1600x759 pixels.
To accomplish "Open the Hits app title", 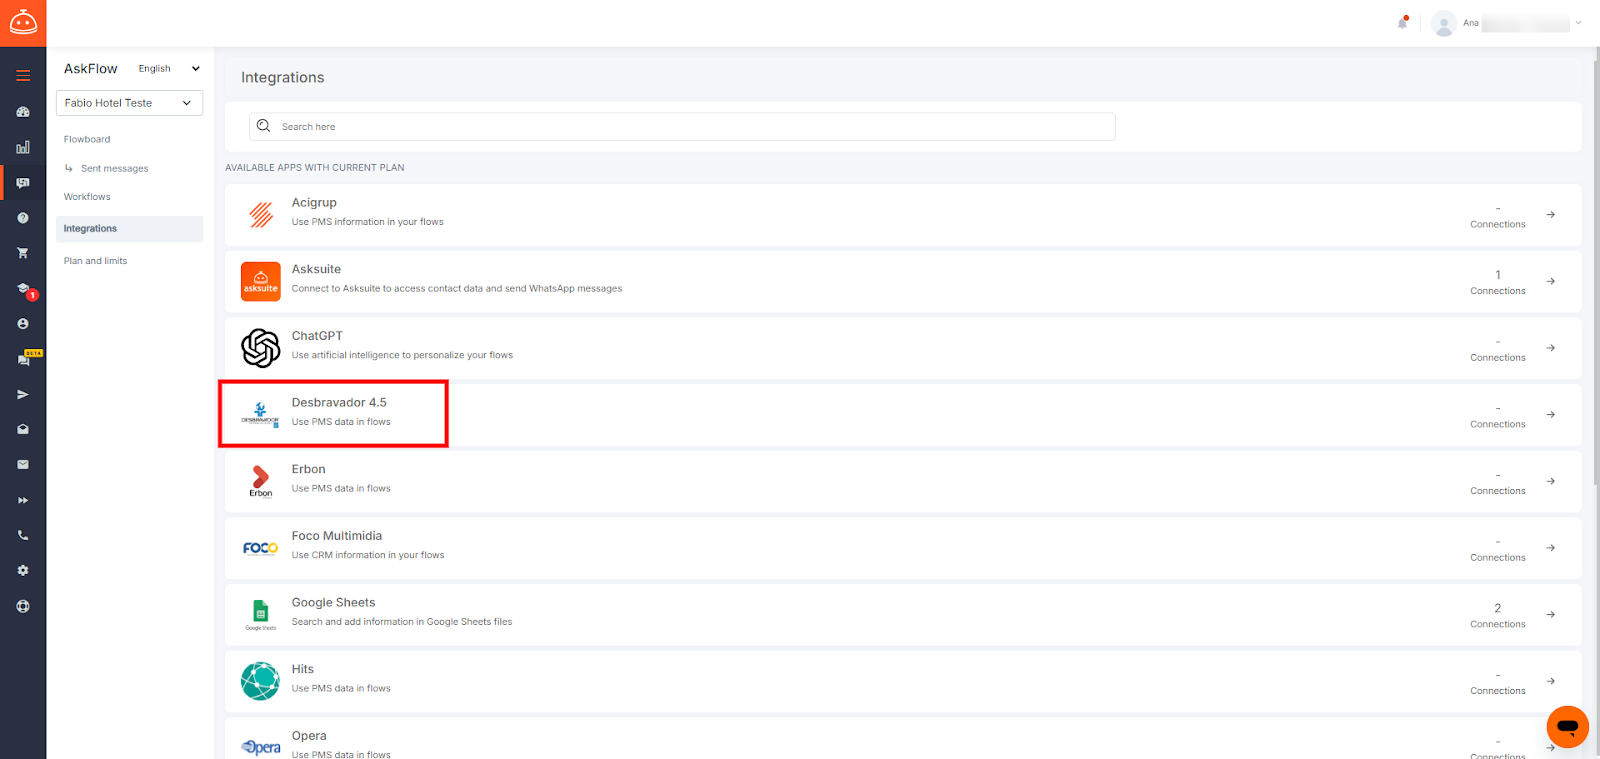I will click(x=302, y=669).
